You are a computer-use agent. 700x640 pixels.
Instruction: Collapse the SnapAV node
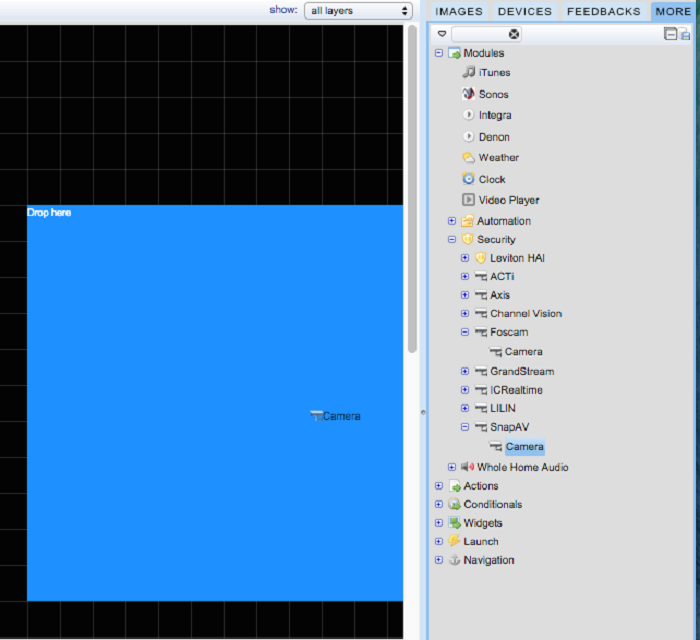(x=465, y=427)
